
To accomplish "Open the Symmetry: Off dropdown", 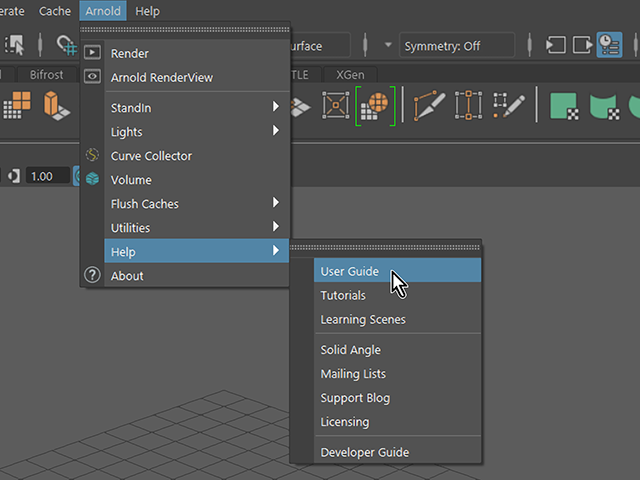I will (457, 46).
